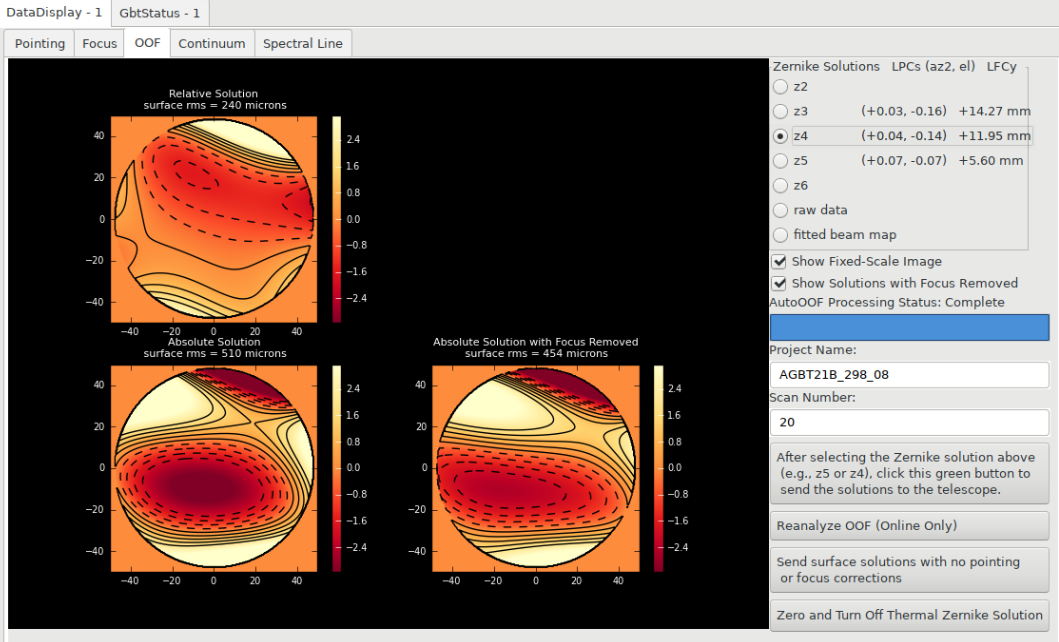Open the Spectral Line tab
Image resolution: width=1059 pixels, height=642 pixels.
click(303, 43)
